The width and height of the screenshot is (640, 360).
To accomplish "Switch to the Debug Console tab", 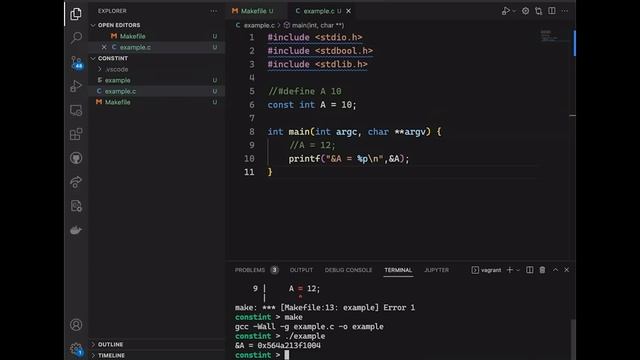I will [348, 270].
